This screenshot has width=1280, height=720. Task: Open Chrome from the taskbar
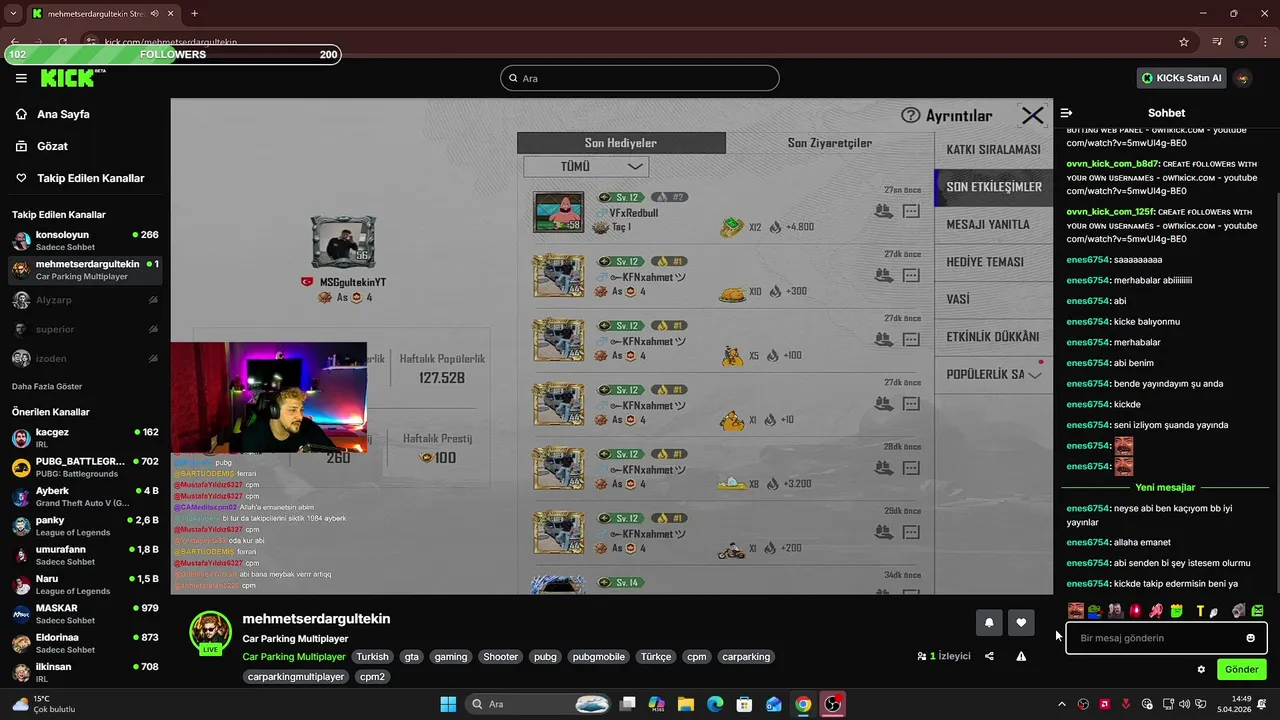point(803,704)
